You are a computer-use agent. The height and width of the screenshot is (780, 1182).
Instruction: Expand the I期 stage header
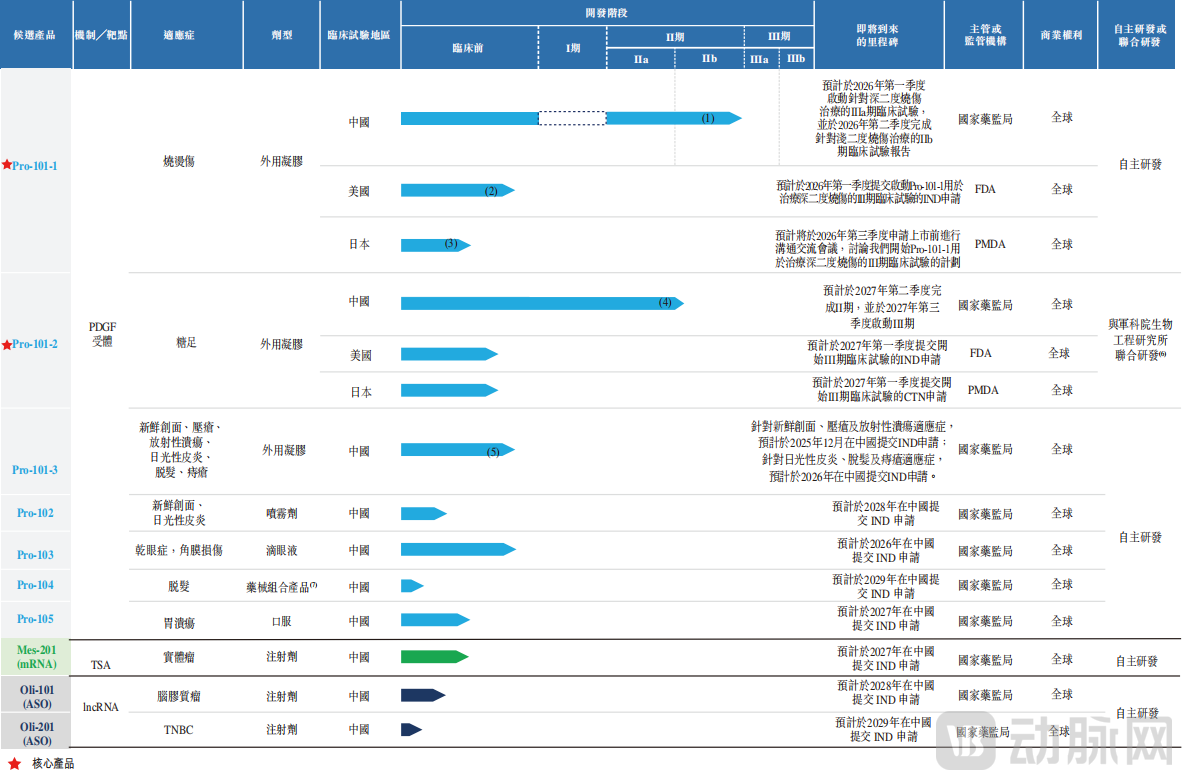(572, 46)
